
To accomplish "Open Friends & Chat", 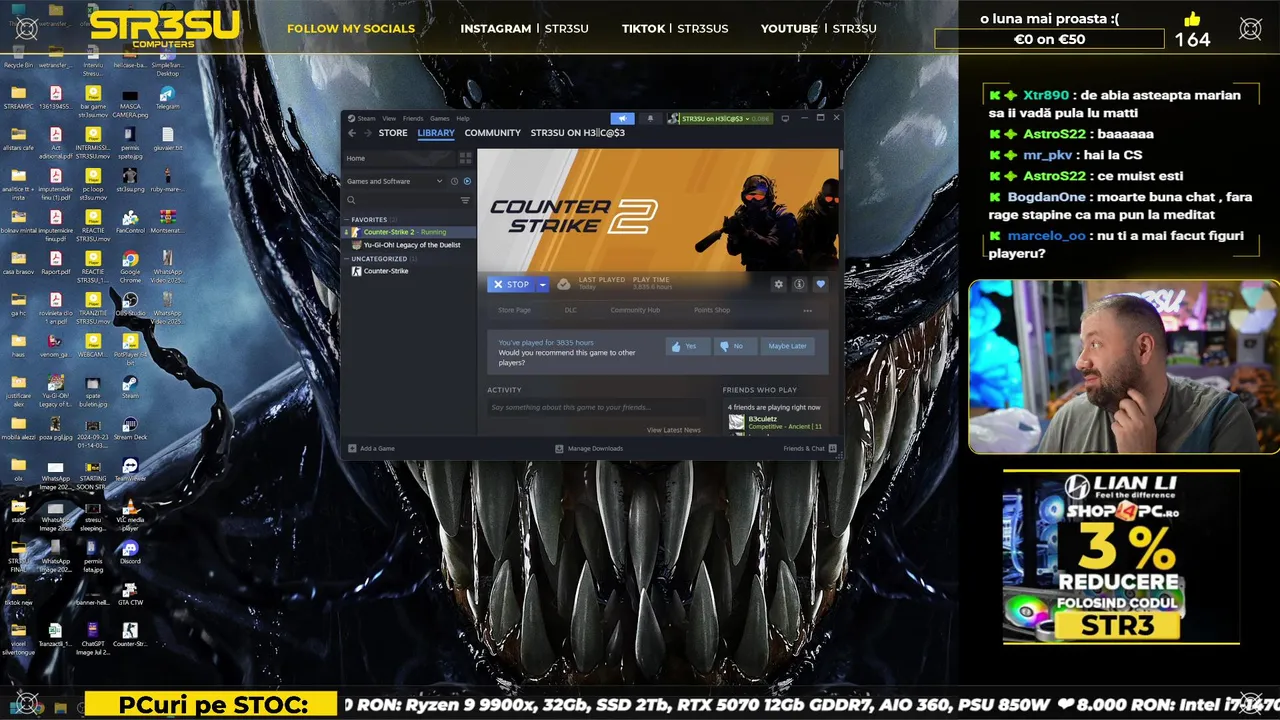I will click(808, 448).
